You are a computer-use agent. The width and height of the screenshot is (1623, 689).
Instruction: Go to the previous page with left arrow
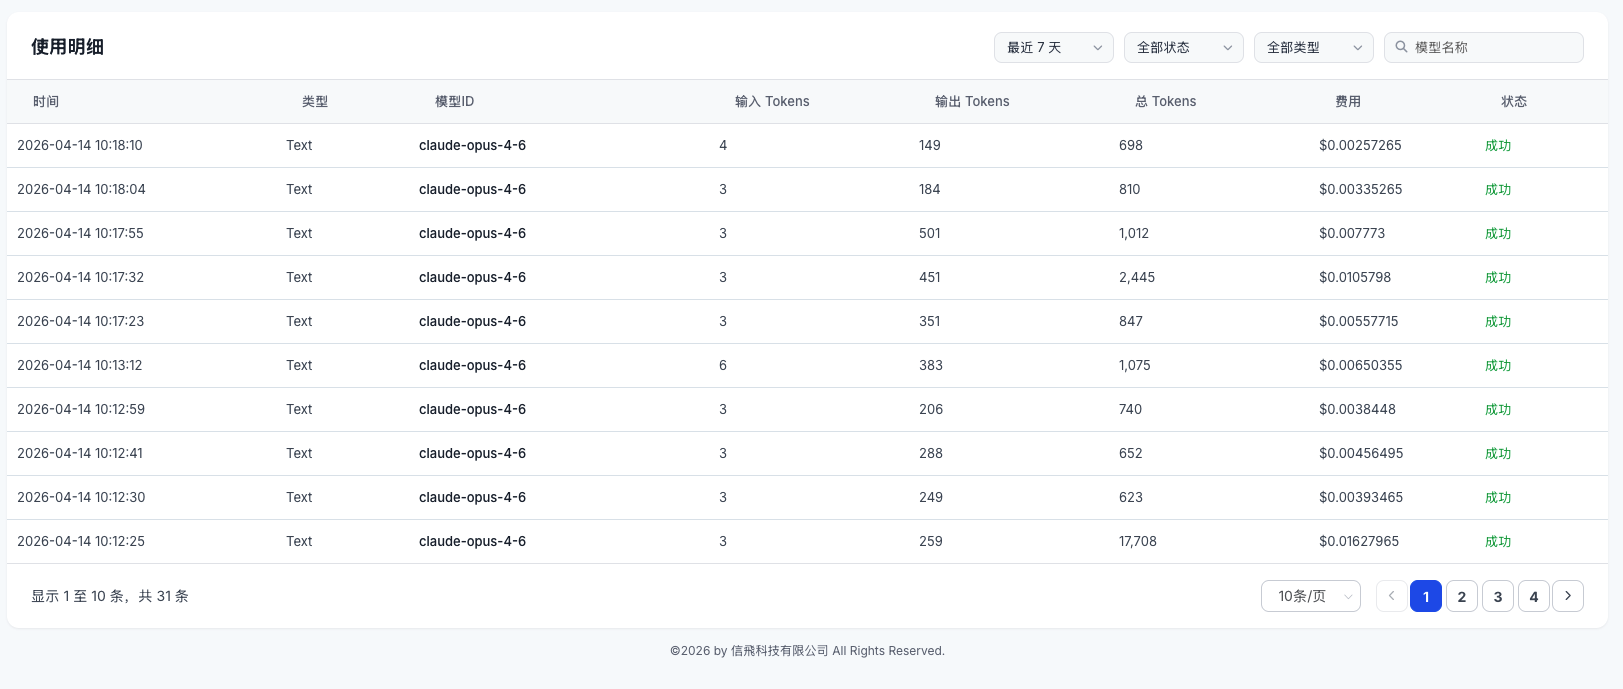pos(1391,596)
